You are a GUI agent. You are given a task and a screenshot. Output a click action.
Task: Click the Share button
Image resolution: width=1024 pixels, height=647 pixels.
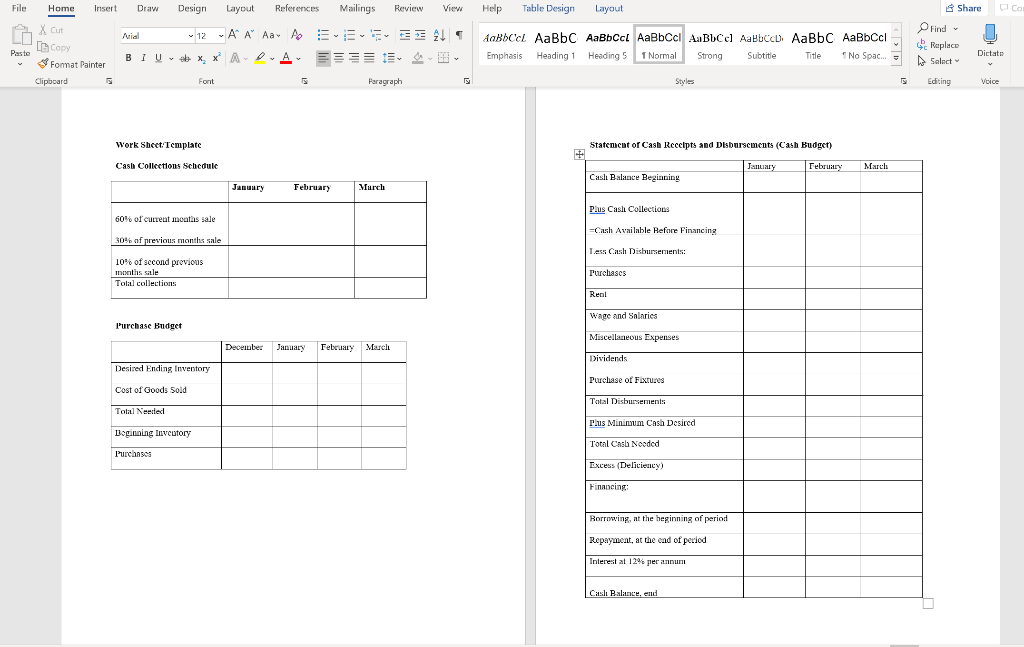tap(963, 8)
